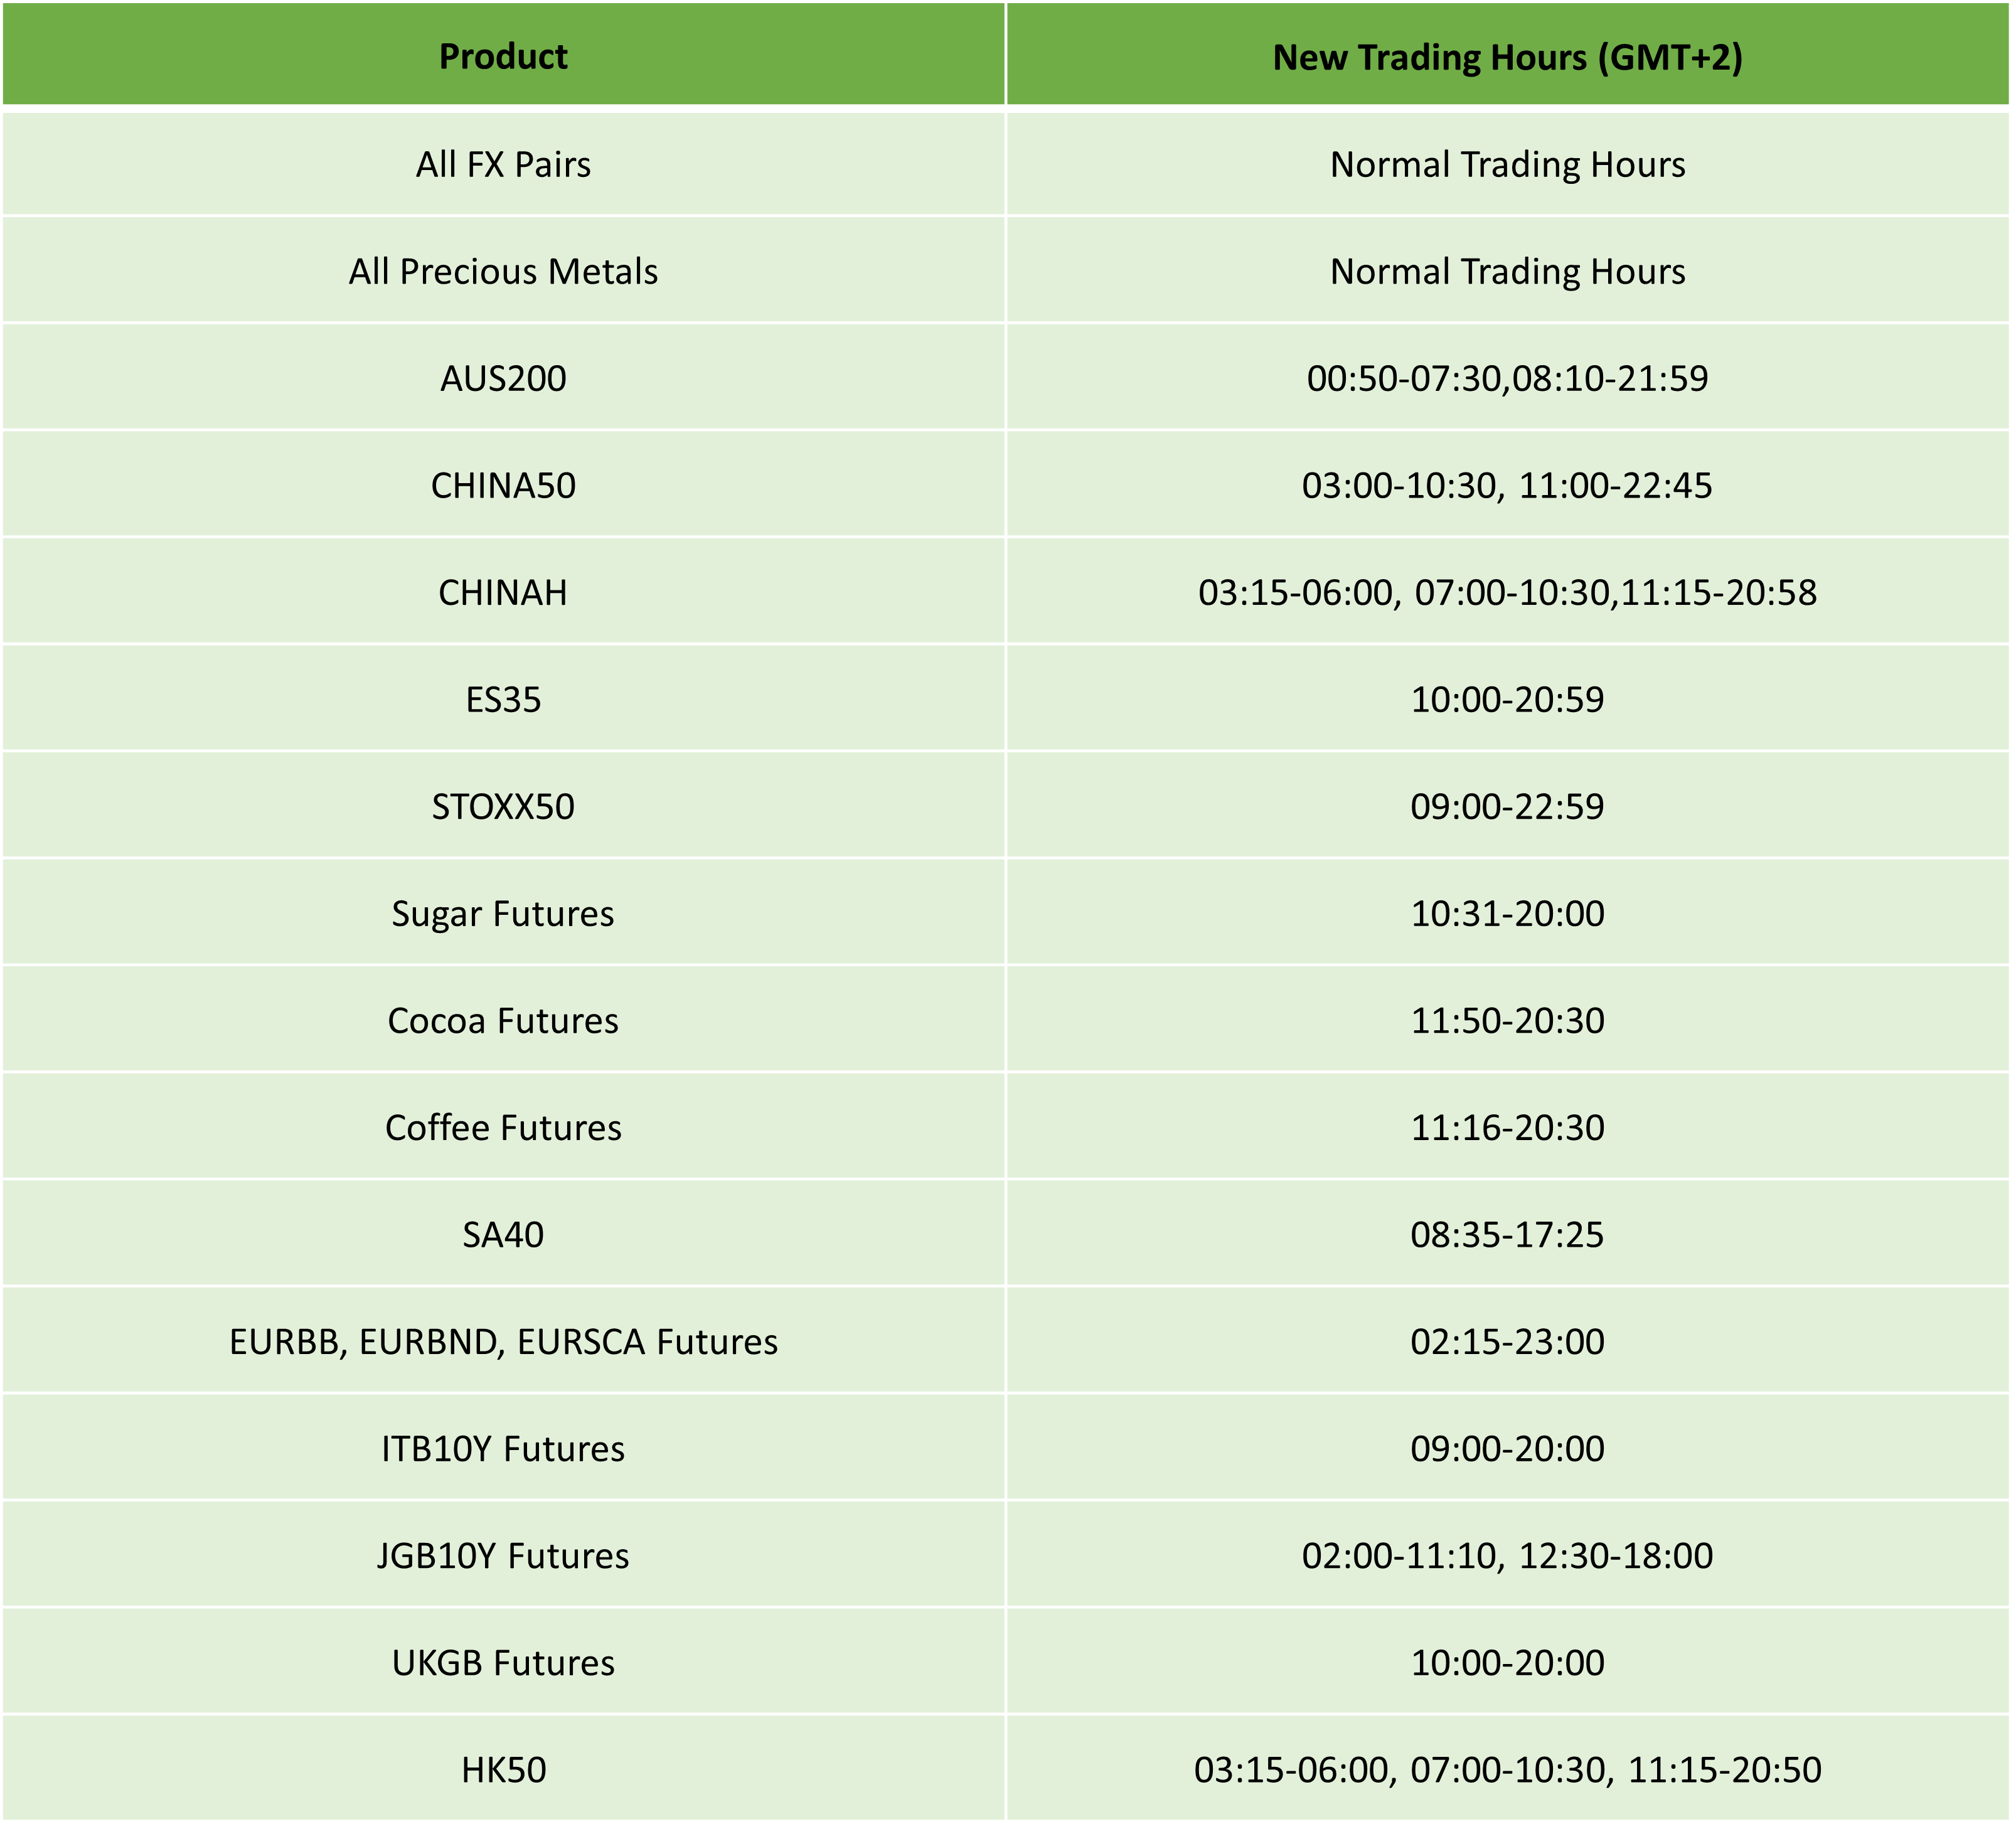Click the AUS200 product cell
The height and width of the screenshot is (1824, 2016).
click(503, 378)
